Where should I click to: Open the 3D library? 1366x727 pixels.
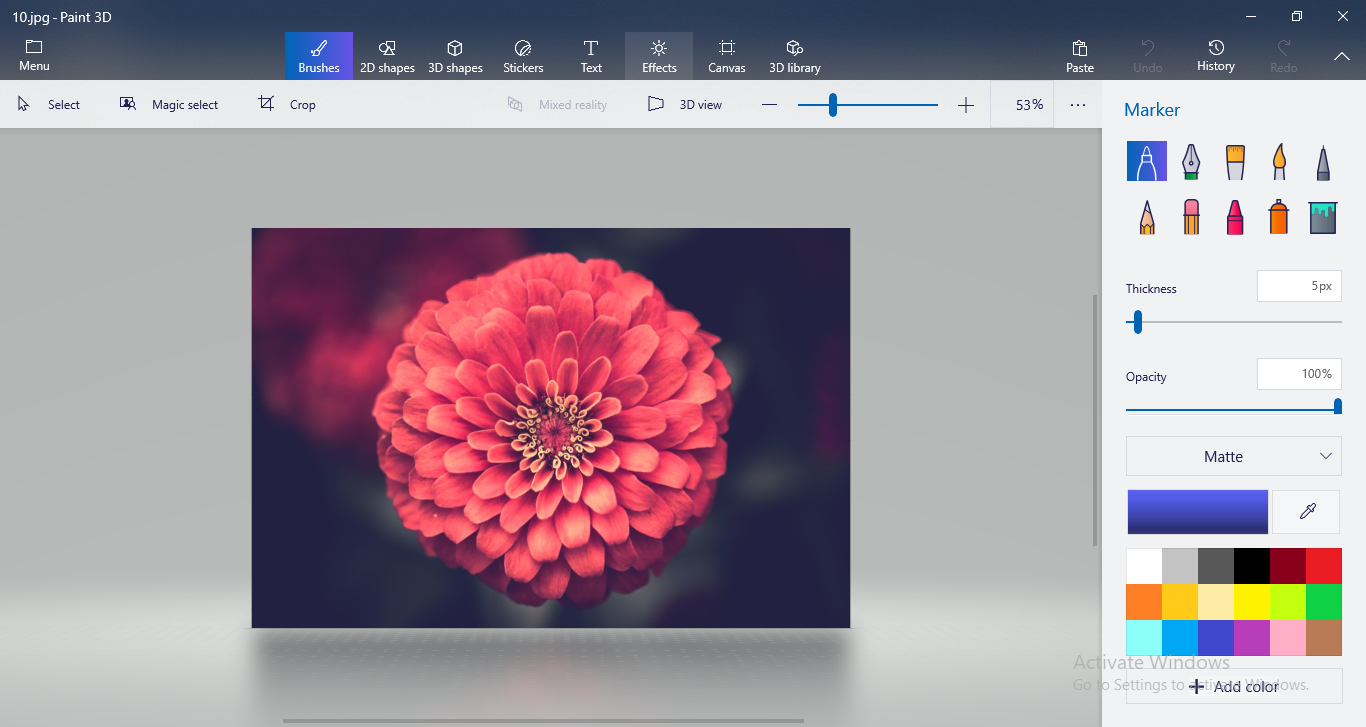794,55
